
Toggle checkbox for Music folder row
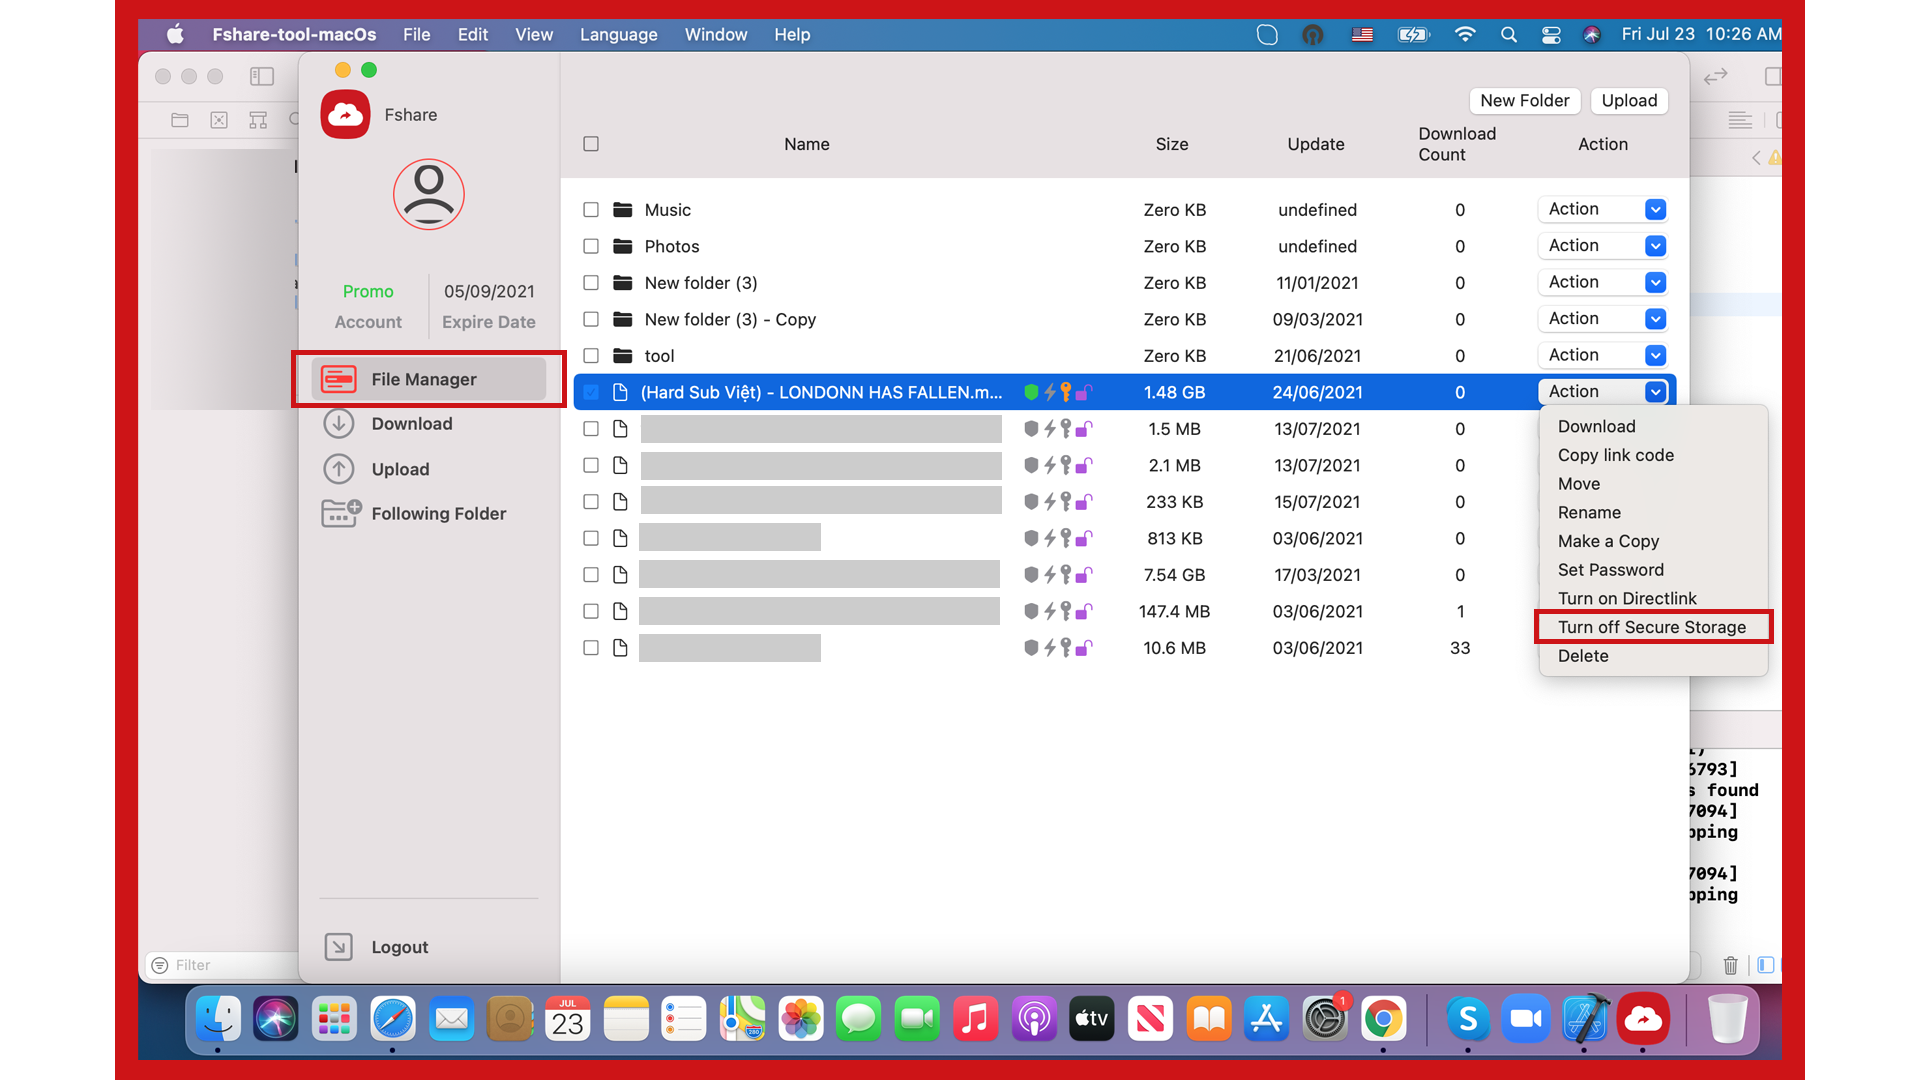click(592, 210)
